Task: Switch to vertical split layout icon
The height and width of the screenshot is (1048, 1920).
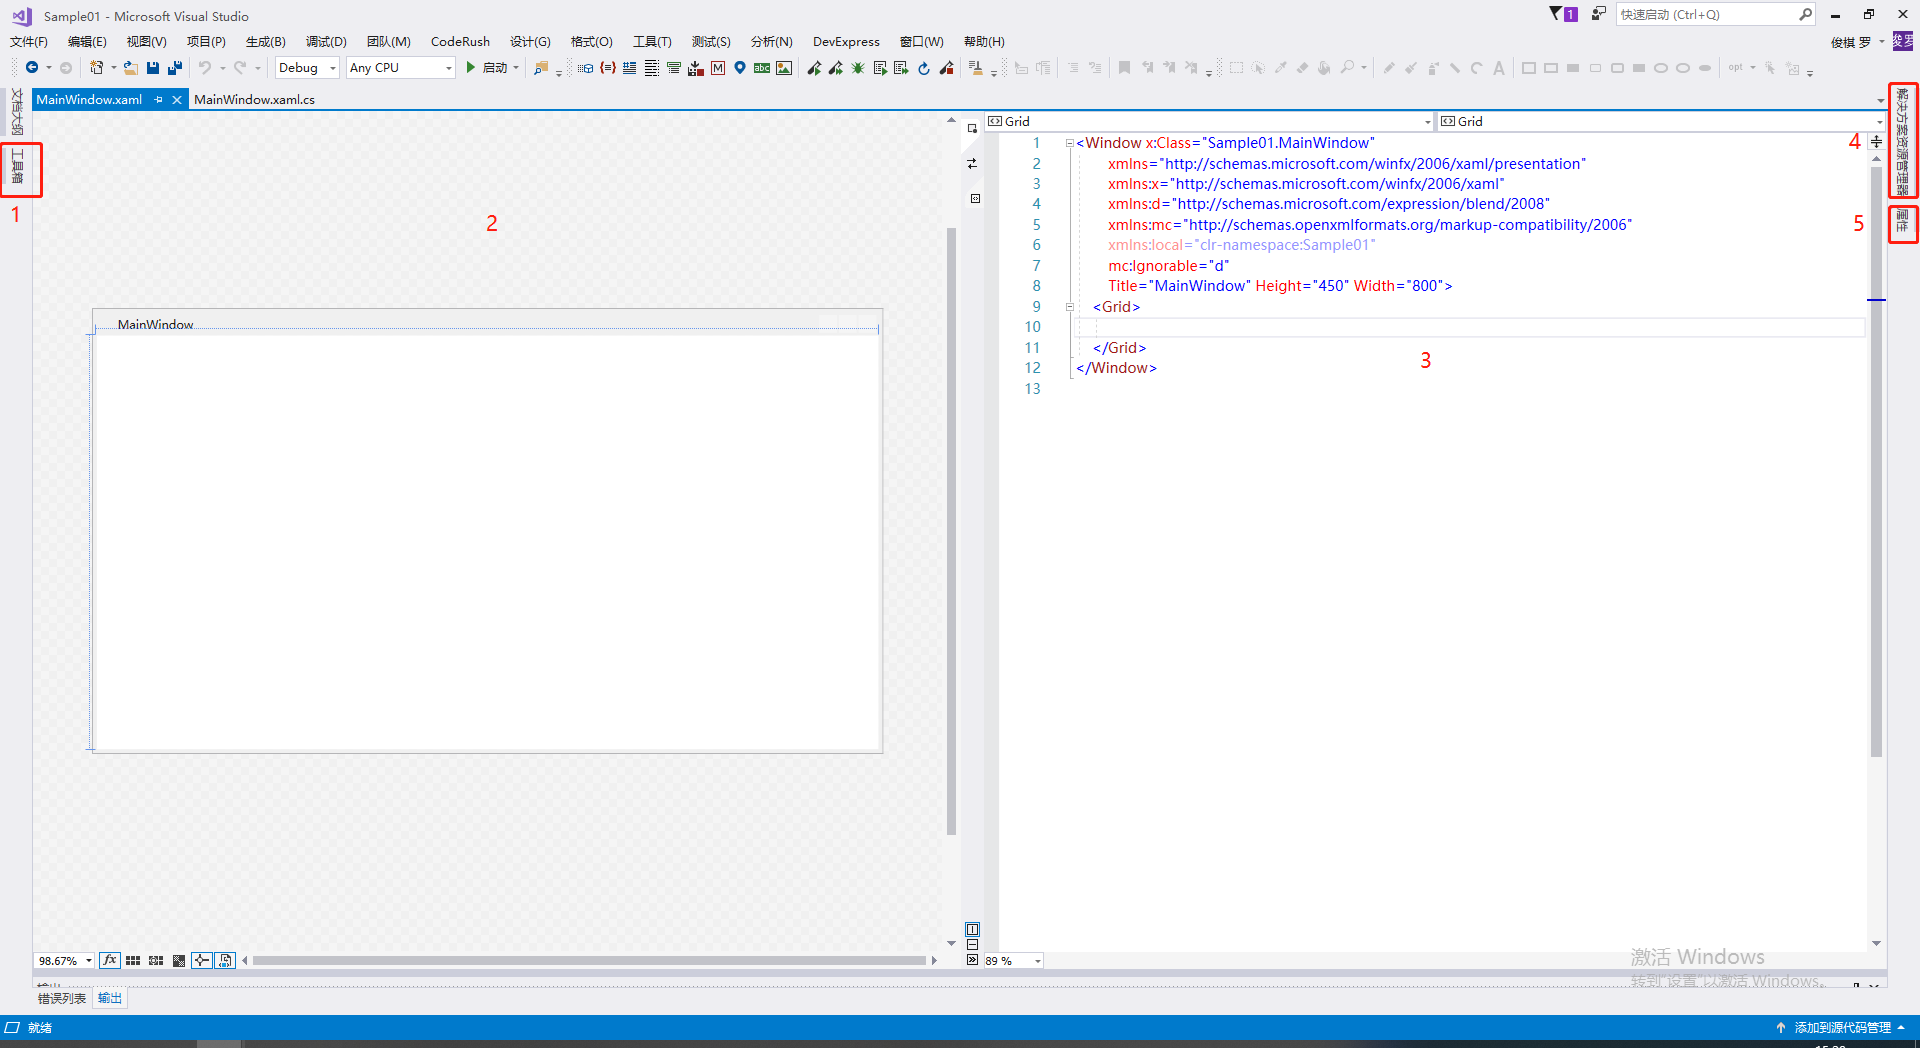Action: [972, 930]
